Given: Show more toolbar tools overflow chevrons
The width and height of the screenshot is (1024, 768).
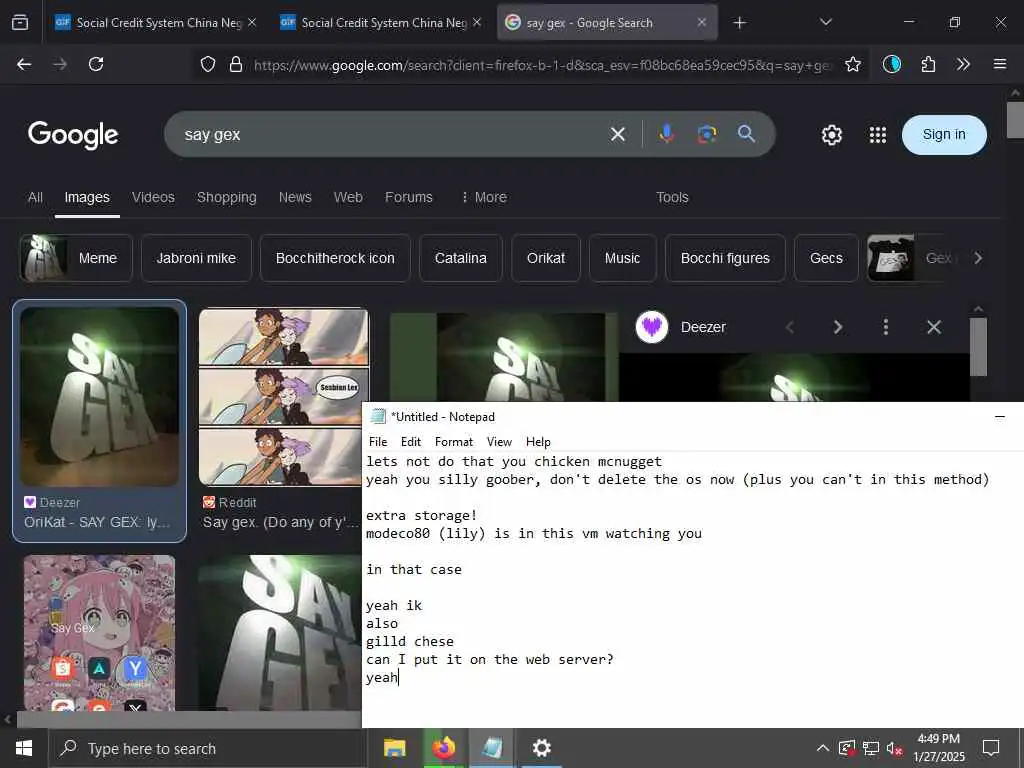Looking at the screenshot, I should [963, 64].
